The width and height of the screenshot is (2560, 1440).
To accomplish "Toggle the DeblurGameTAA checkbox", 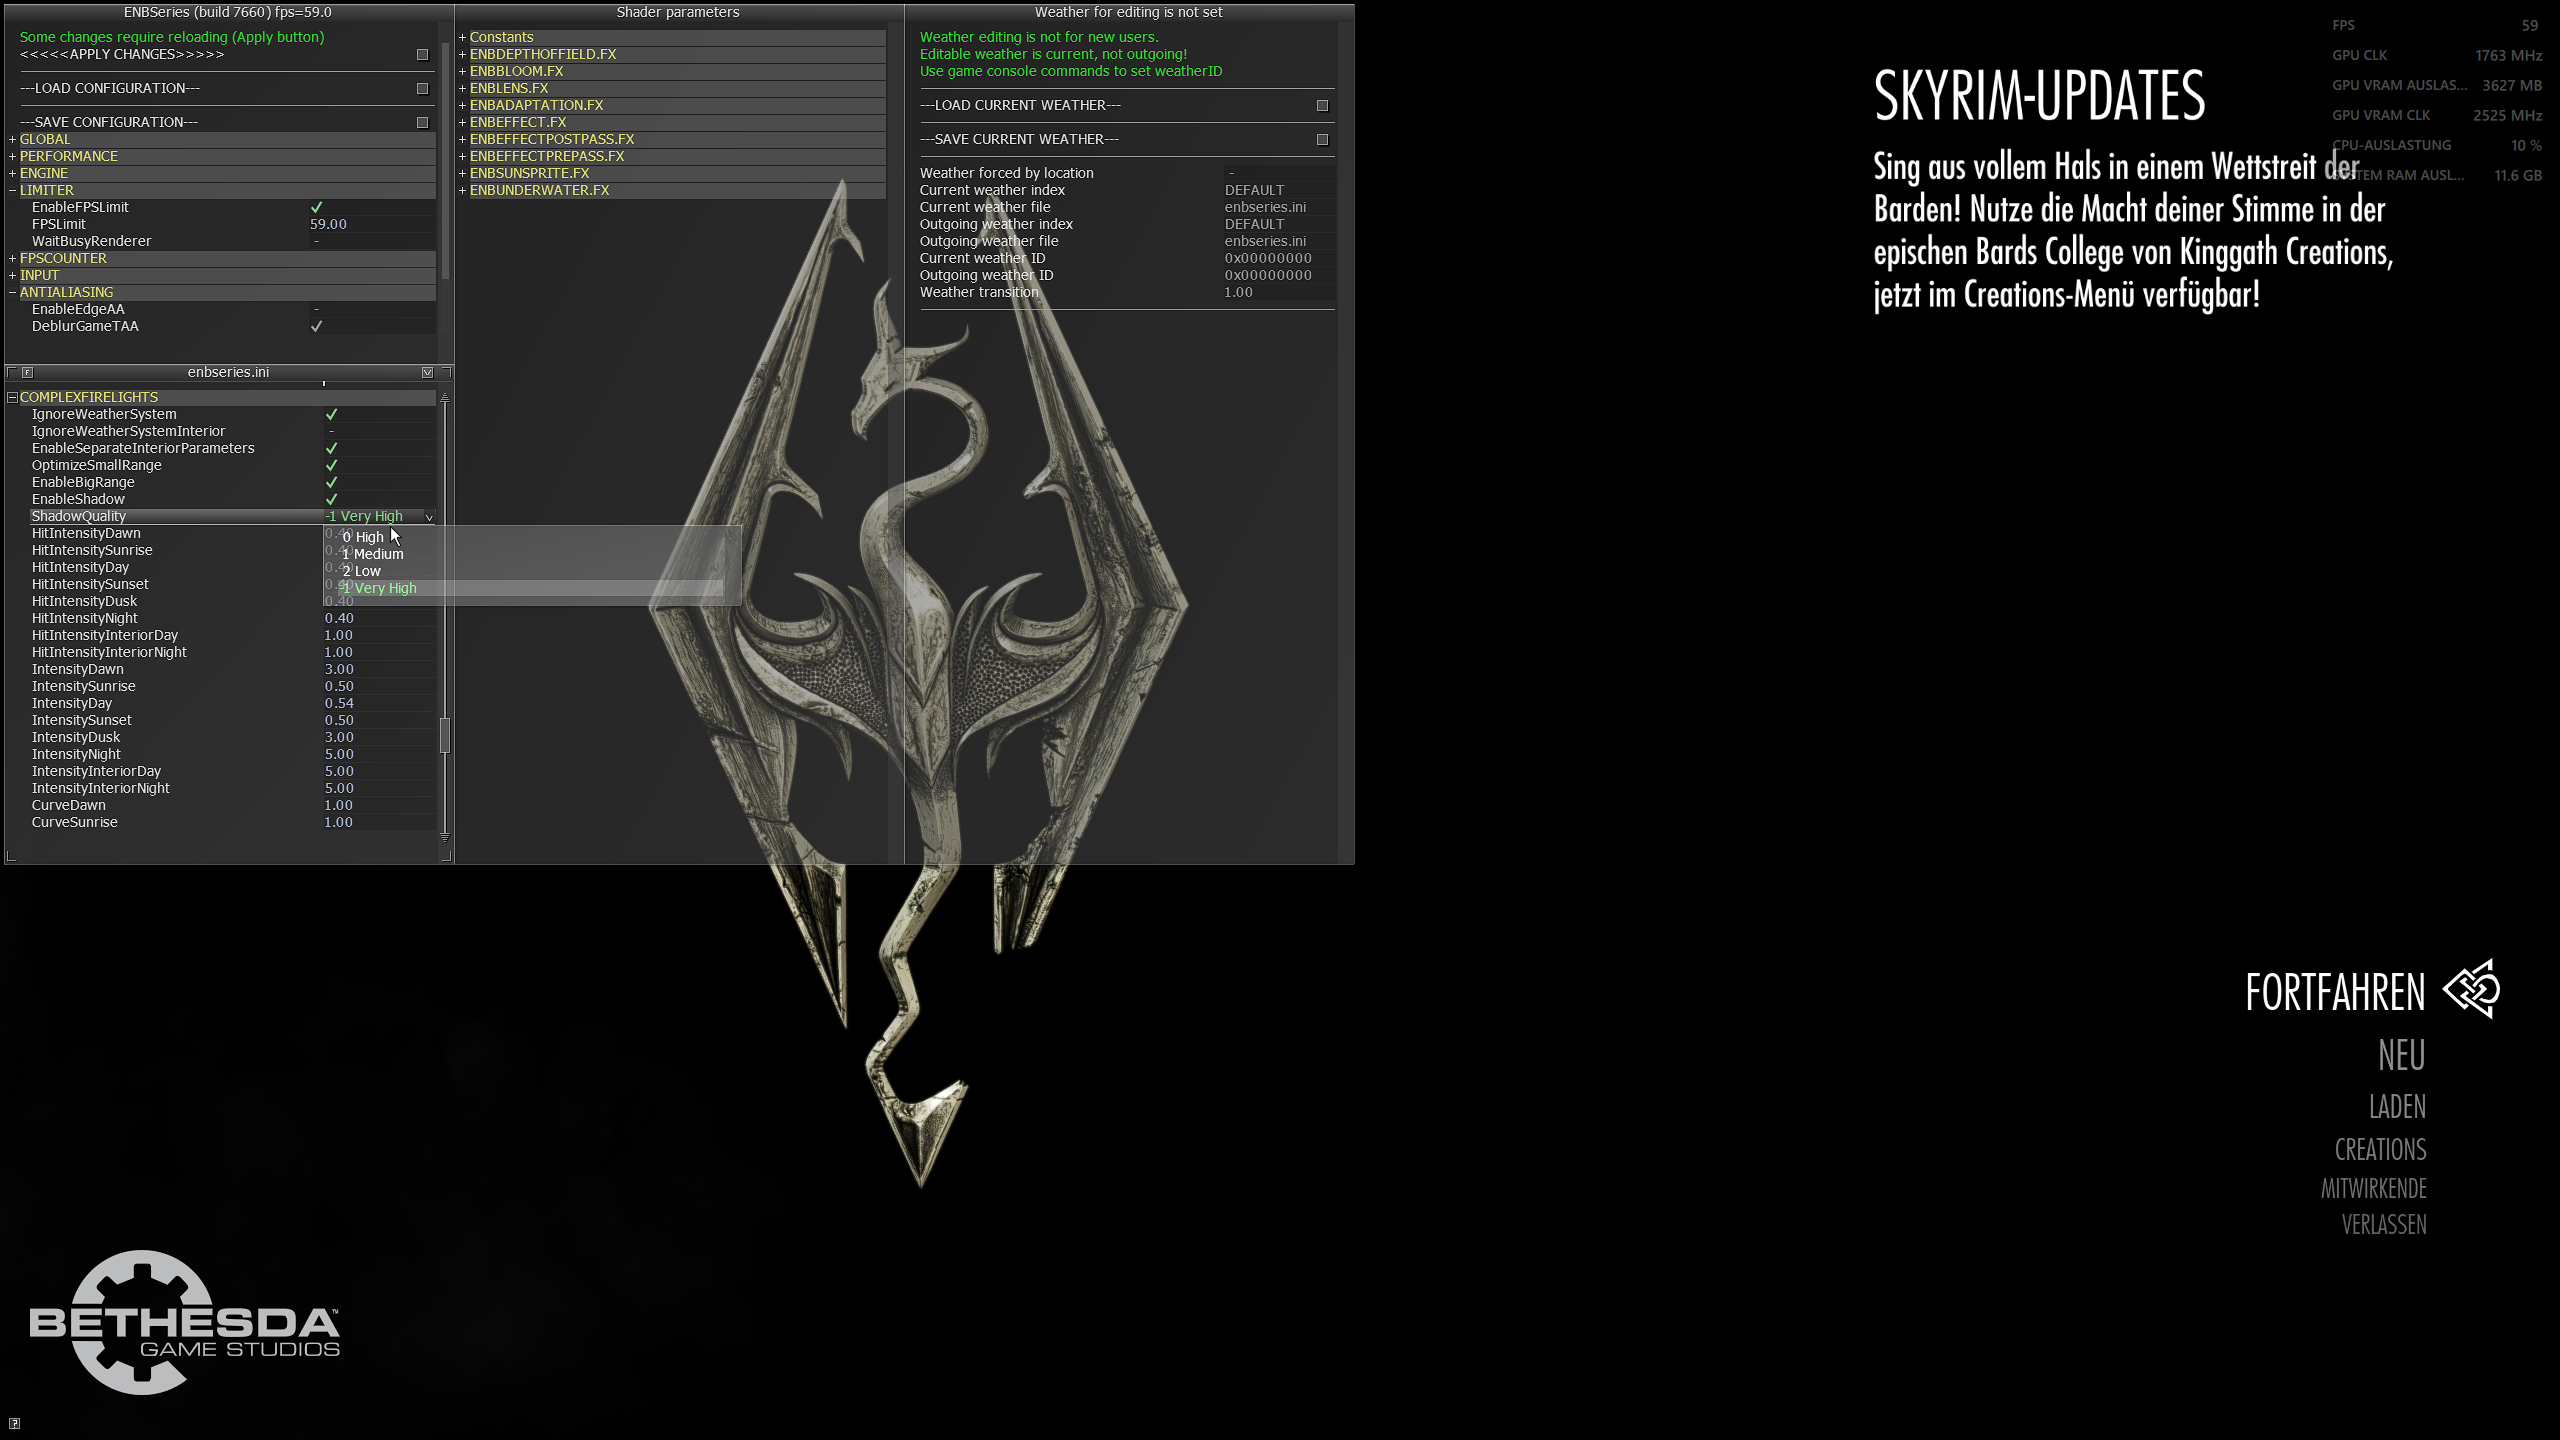I will click(317, 326).
